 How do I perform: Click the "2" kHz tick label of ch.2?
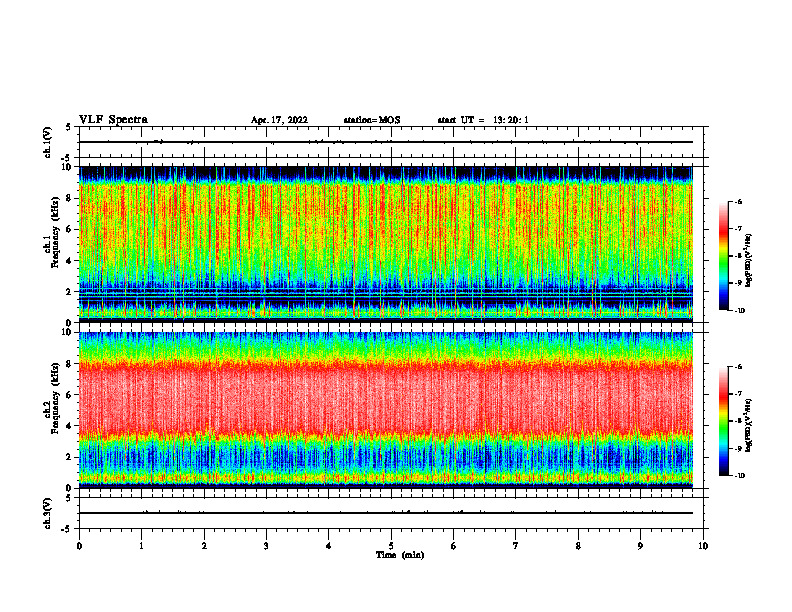coord(70,457)
